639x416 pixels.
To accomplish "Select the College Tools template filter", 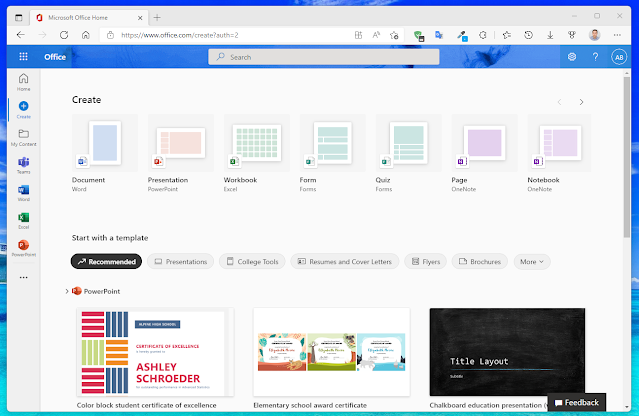I will point(252,262).
